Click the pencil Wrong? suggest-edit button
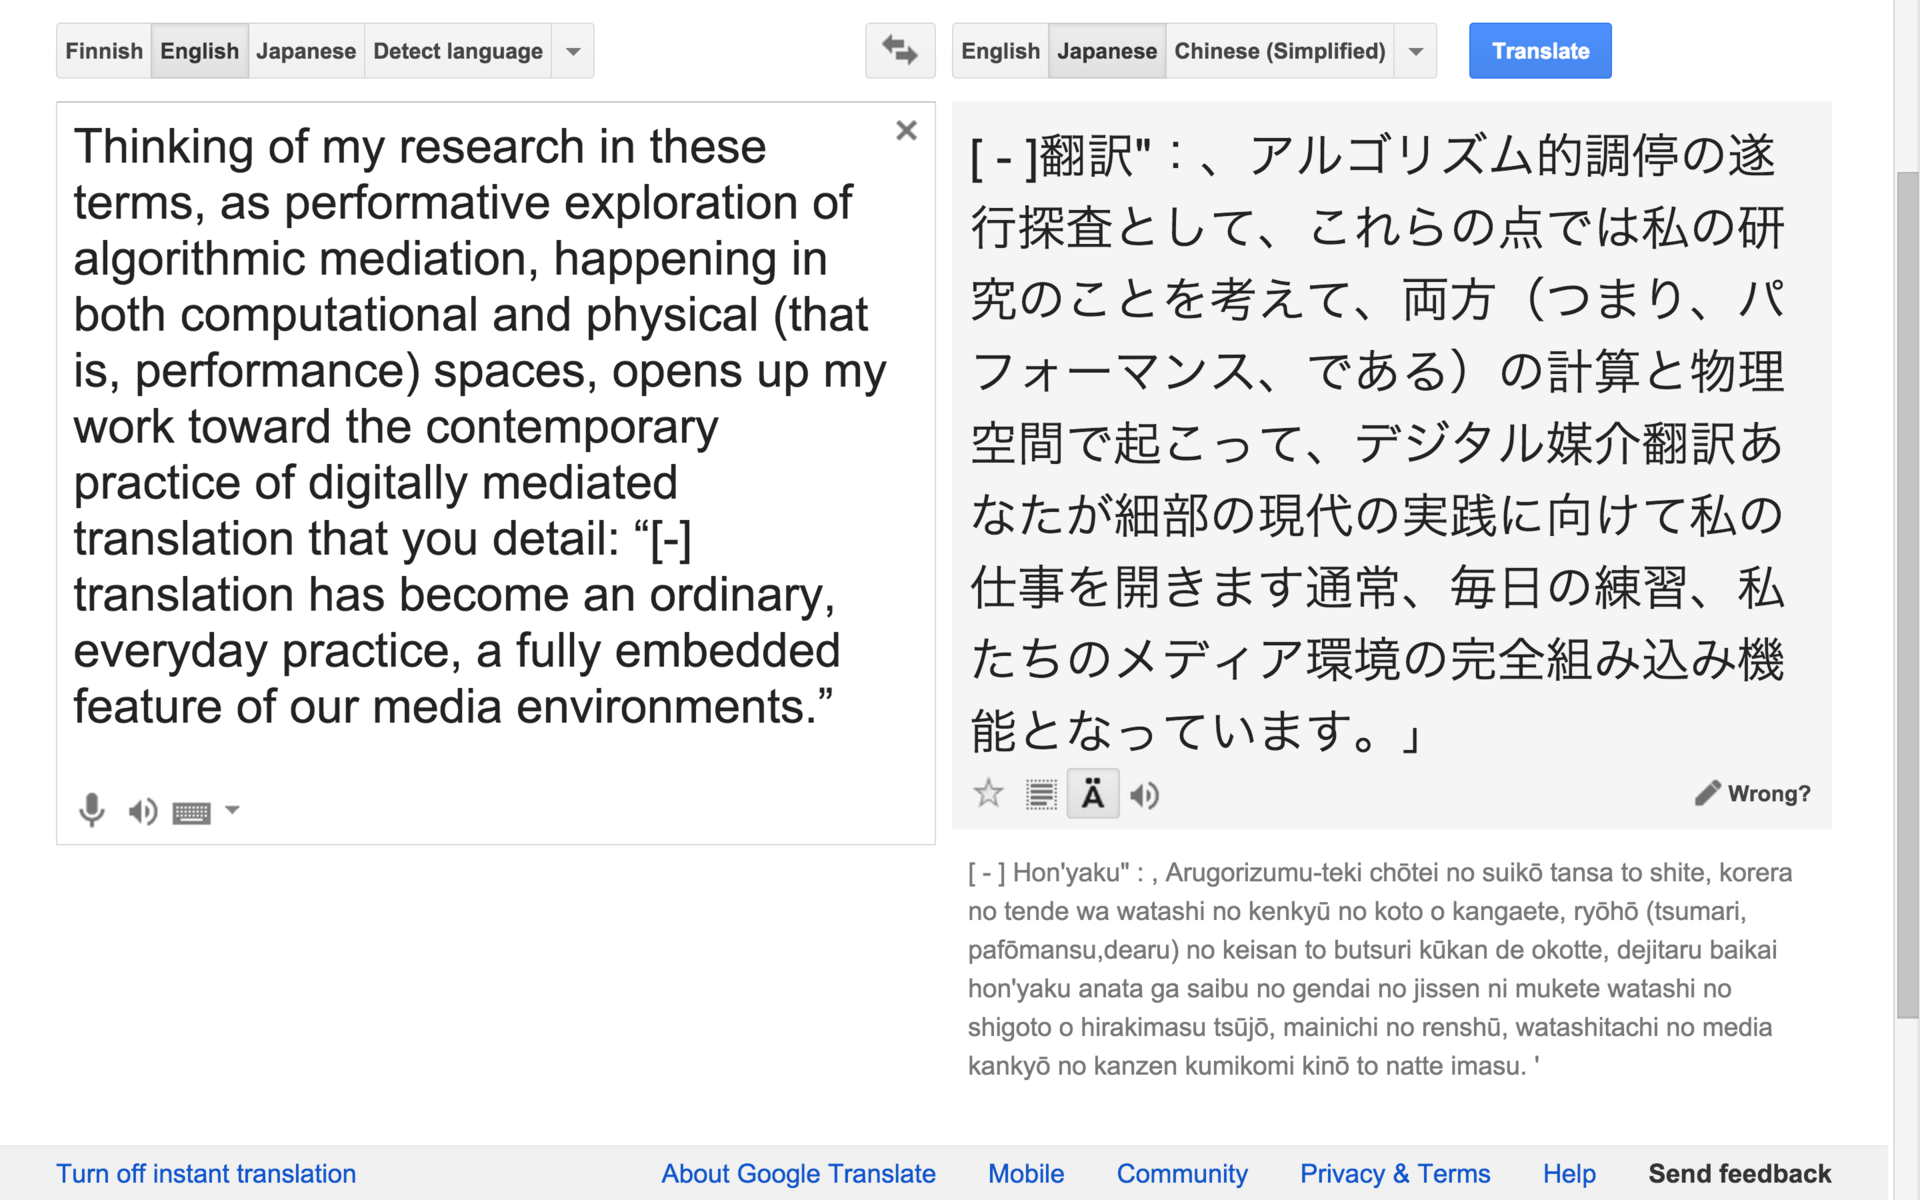Image resolution: width=1920 pixels, height=1200 pixels. click(1752, 793)
